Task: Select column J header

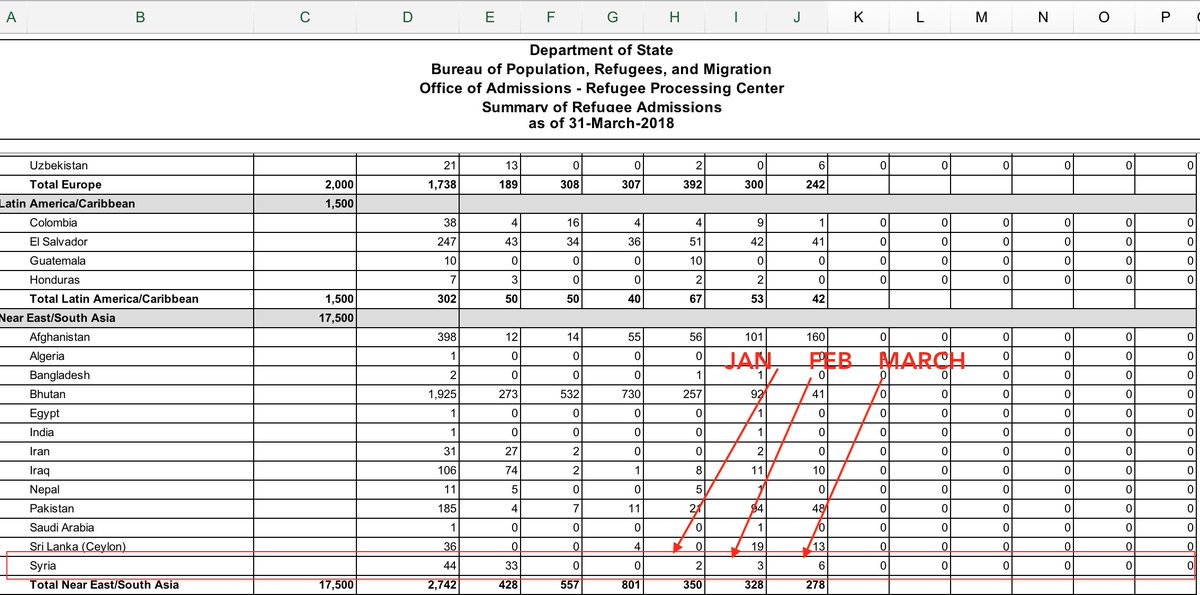Action: click(798, 16)
